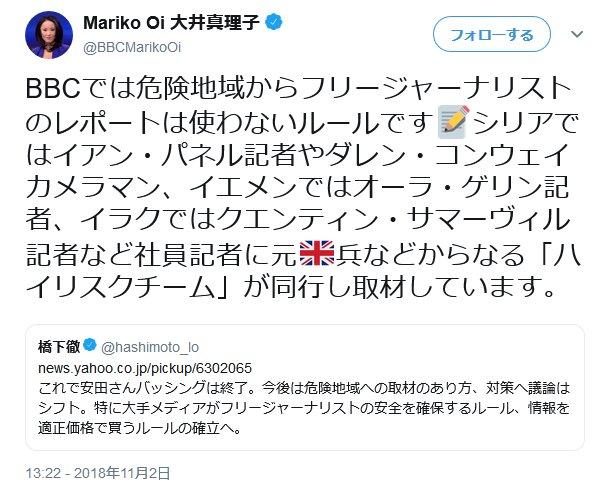Click the フォローする follow button

click(491, 34)
